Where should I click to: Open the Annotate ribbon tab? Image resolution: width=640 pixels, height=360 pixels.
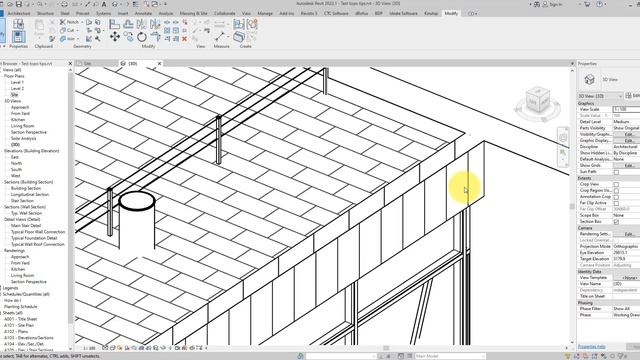pyautogui.click(x=143, y=13)
